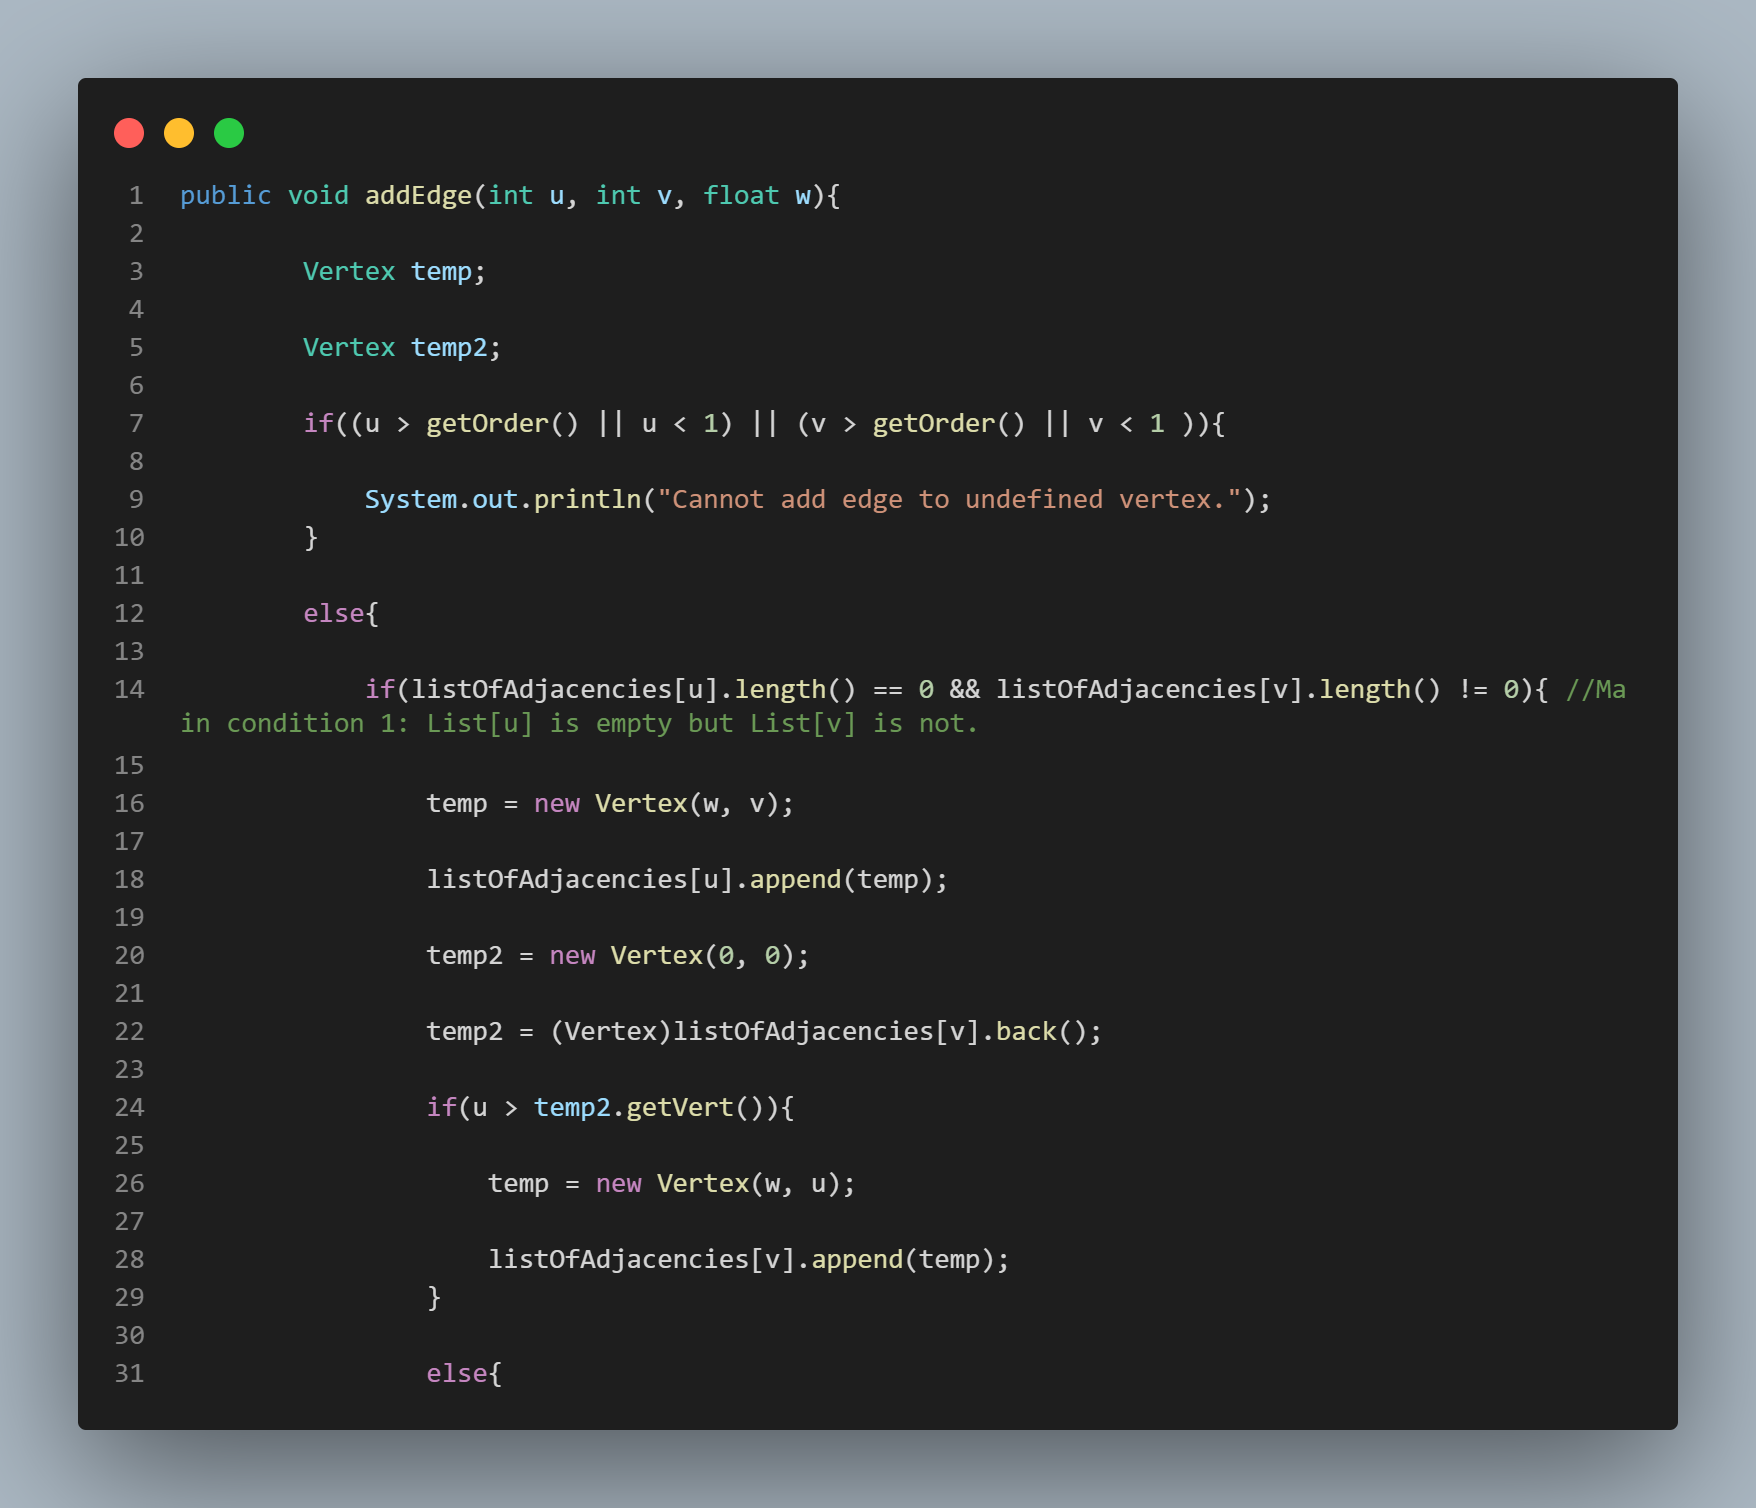Click 'new Vertex(w, v)' on line 16
The height and width of the screenshot is (1508, 1756).
[x=656, y=803]
